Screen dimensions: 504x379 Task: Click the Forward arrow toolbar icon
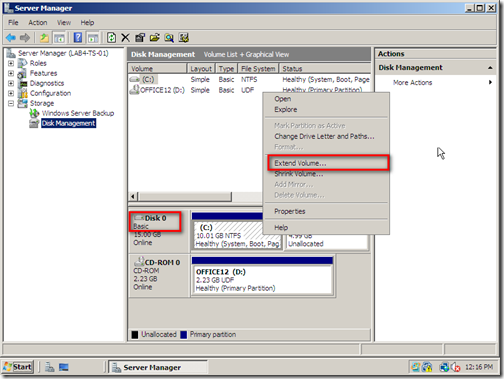pyautogui.click(x=25, y=38)
